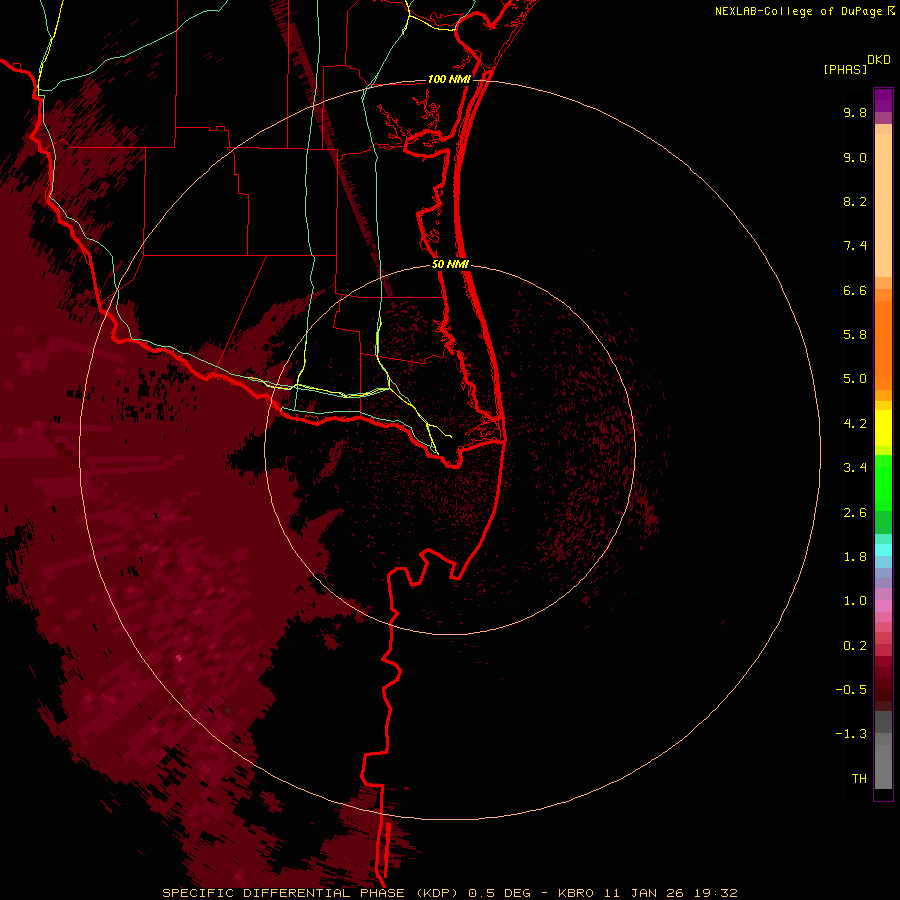Pick the pink color bar segment

pos(883,606)
